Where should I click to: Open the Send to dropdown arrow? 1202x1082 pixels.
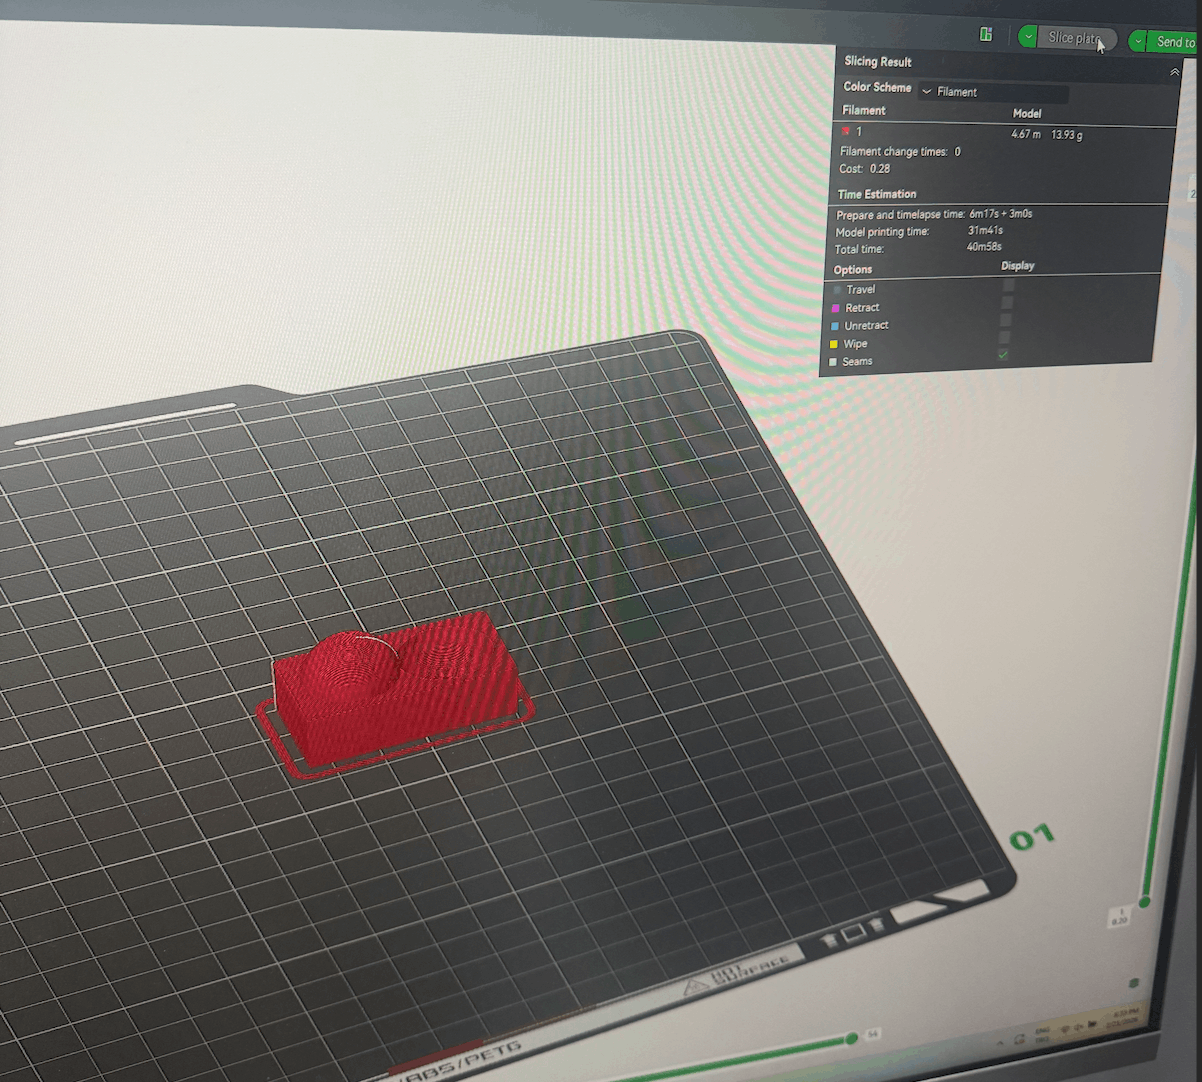point(1138,41)
